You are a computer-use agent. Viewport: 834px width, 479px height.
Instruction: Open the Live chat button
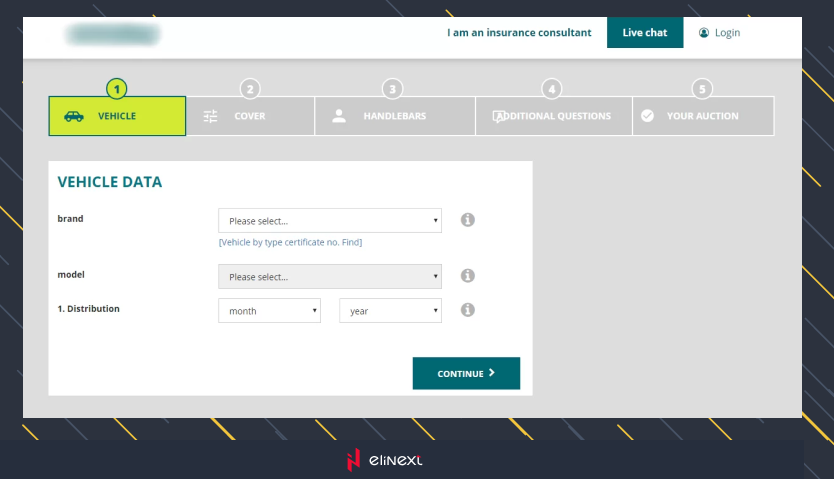pyautogui.click(x=645, y=33)
